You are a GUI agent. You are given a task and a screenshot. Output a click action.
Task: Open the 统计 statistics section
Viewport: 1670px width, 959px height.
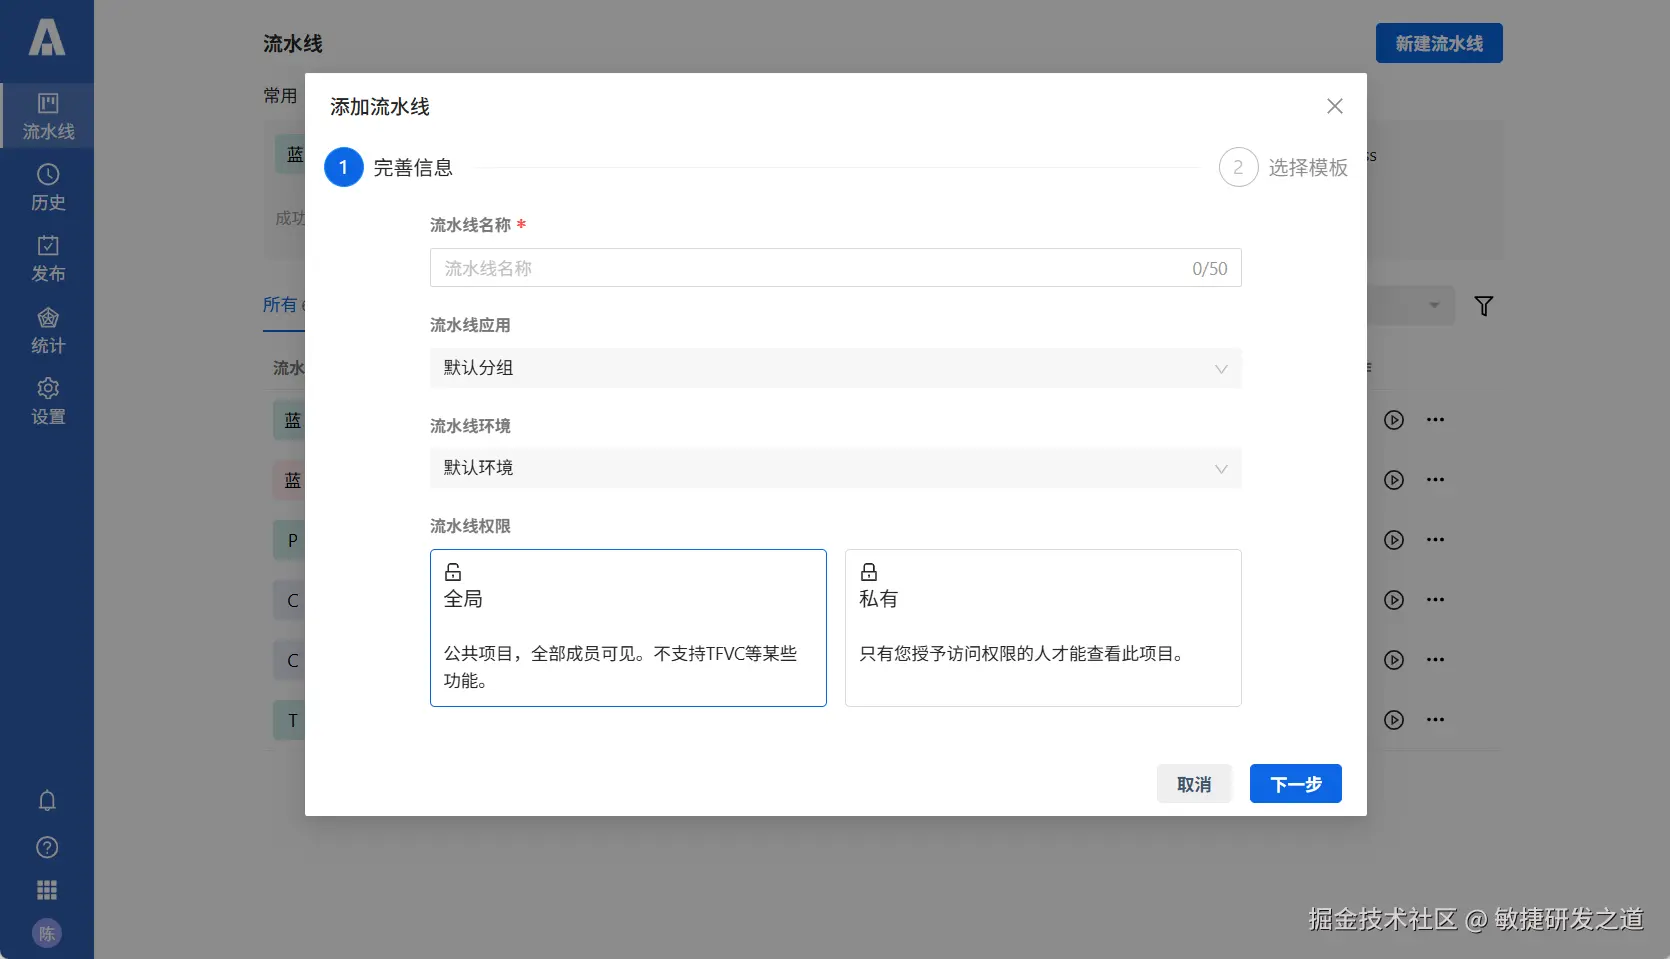click(x=47, y=331)
